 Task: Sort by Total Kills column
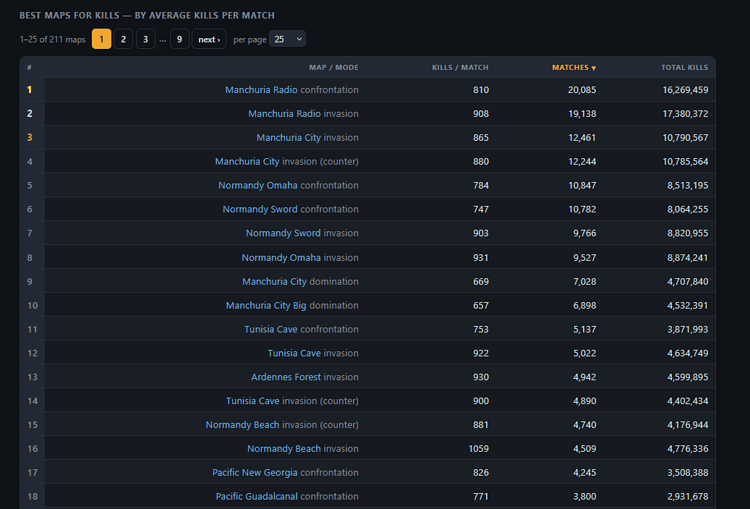(684, 67)
